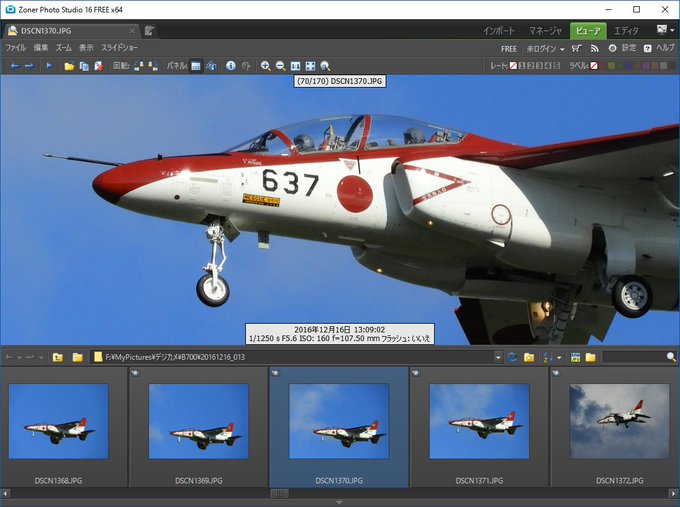Toggle the filmstrip panel button
This screenshot has width=680, height=507.
point(196,66)
